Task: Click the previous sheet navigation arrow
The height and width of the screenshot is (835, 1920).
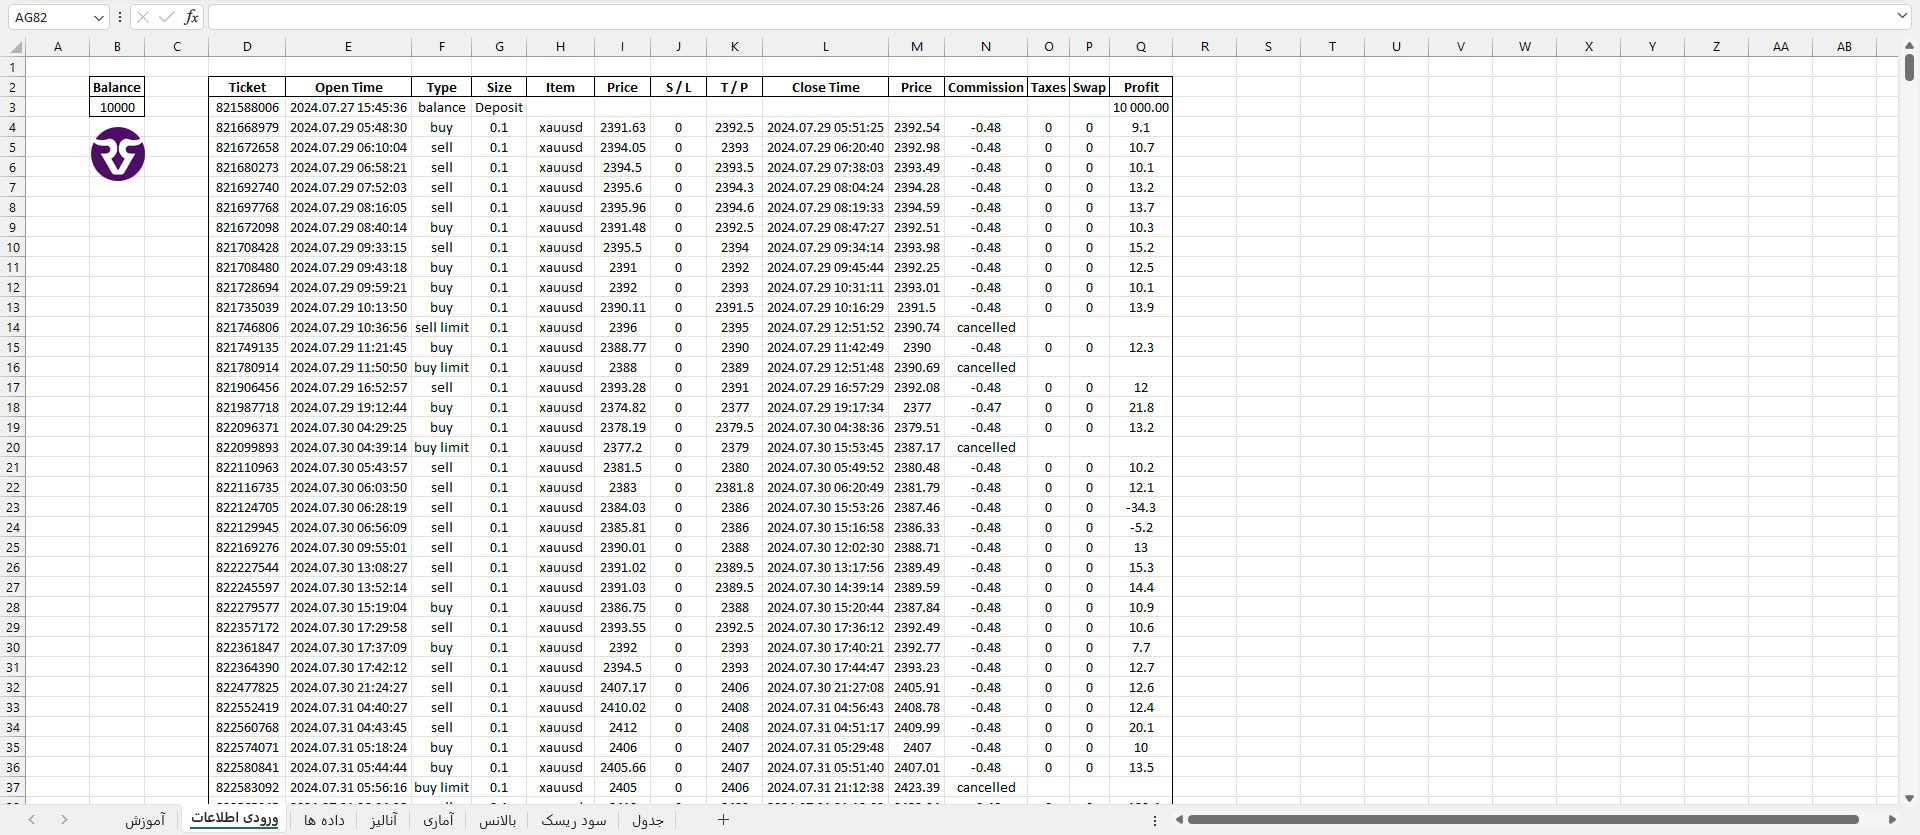Action: pos(32,820)
